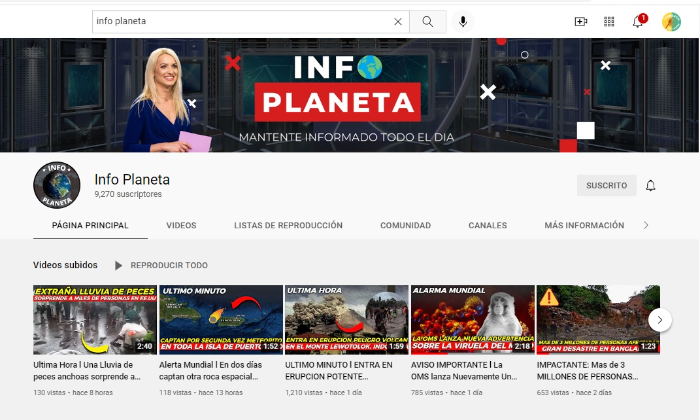Click '118 vistas · hace 13 horas' text
This screenshot has height=420, width=700.
pyautogui.click(x=201, y=393)
